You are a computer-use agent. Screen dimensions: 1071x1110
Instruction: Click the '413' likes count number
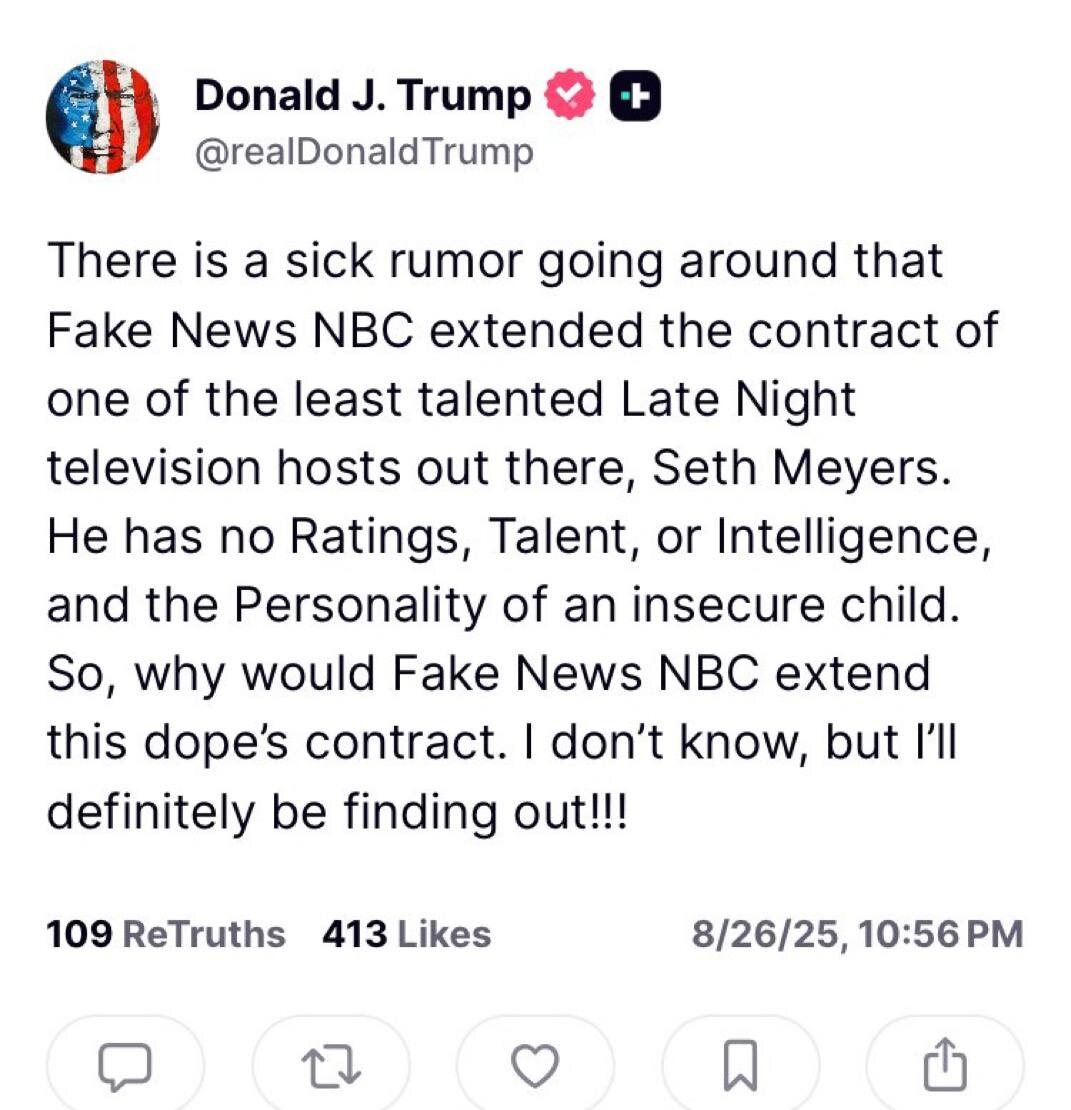coord(354,935)
